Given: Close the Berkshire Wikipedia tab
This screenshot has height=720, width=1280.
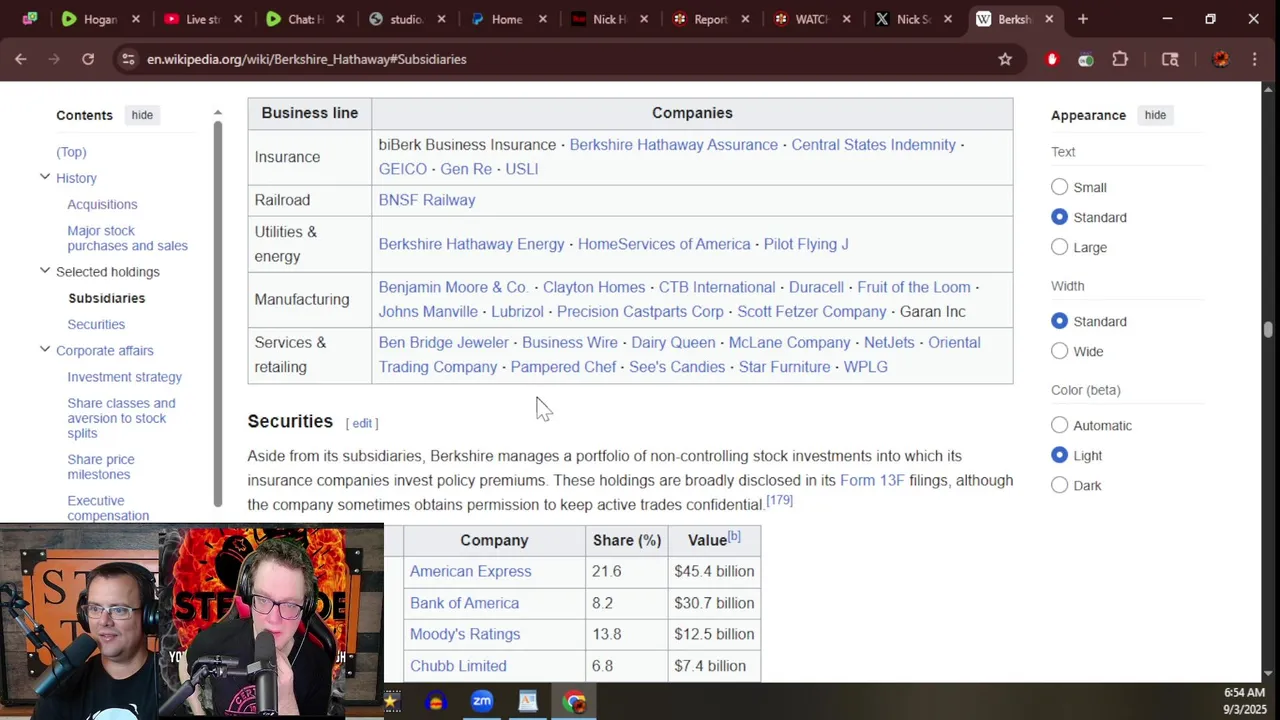Looking at the screenshot, I should (x=1049, y=19).
